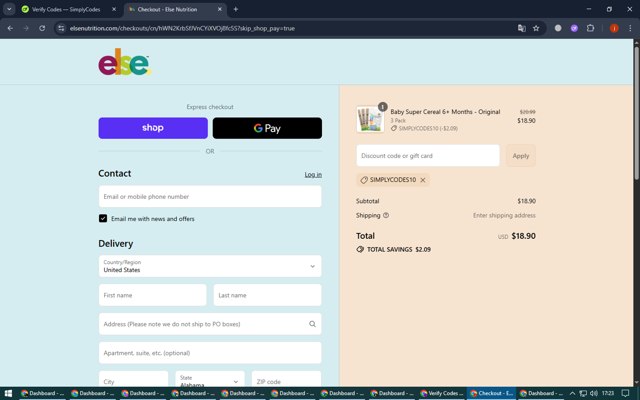Viewport: 640px width, 400px height.
Task: Click the Subtotal label
Action: (x=367, y=201)
